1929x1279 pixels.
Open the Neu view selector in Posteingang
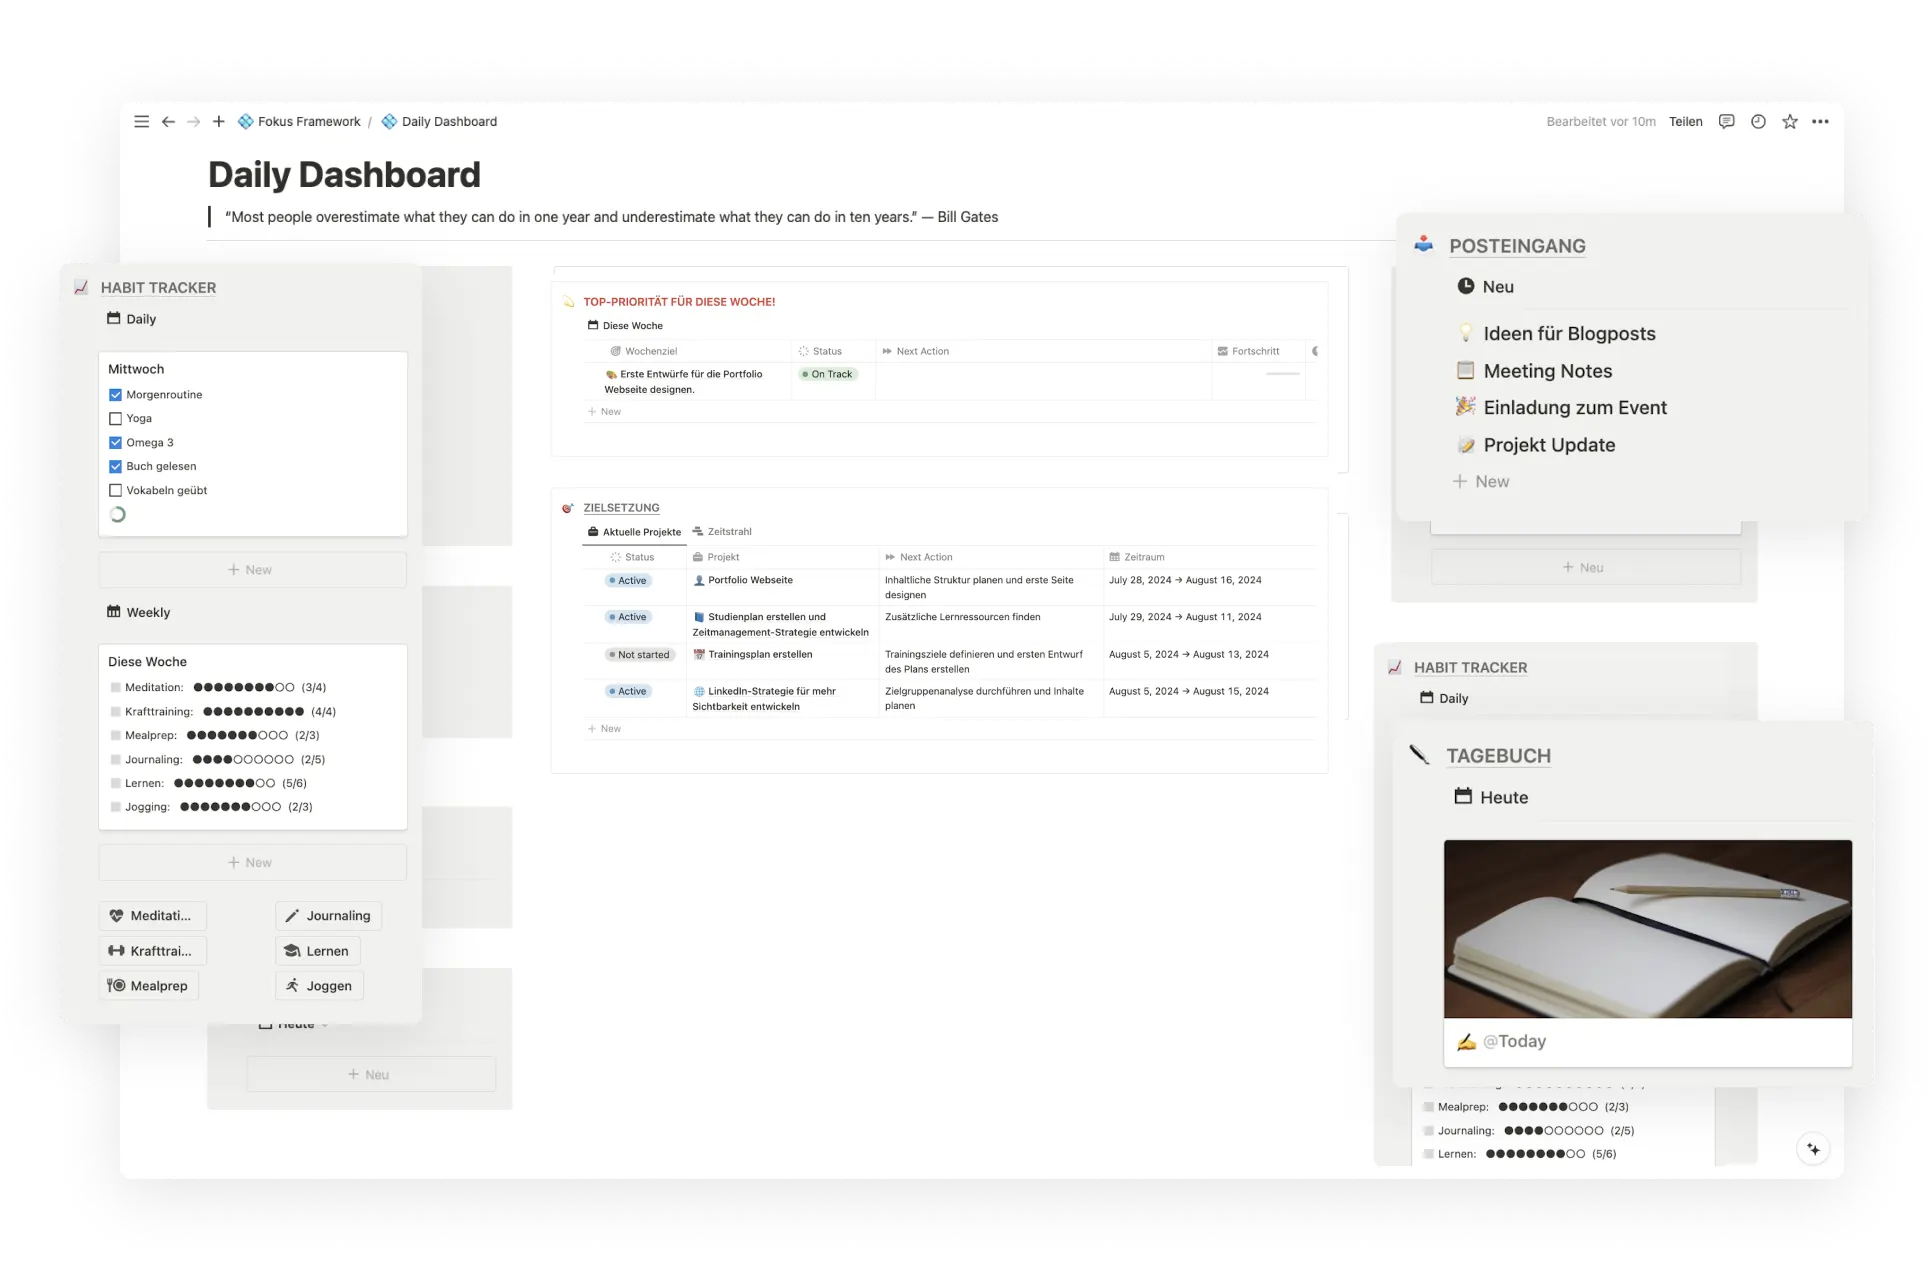pyautogui.click(x=1486, y=287)
